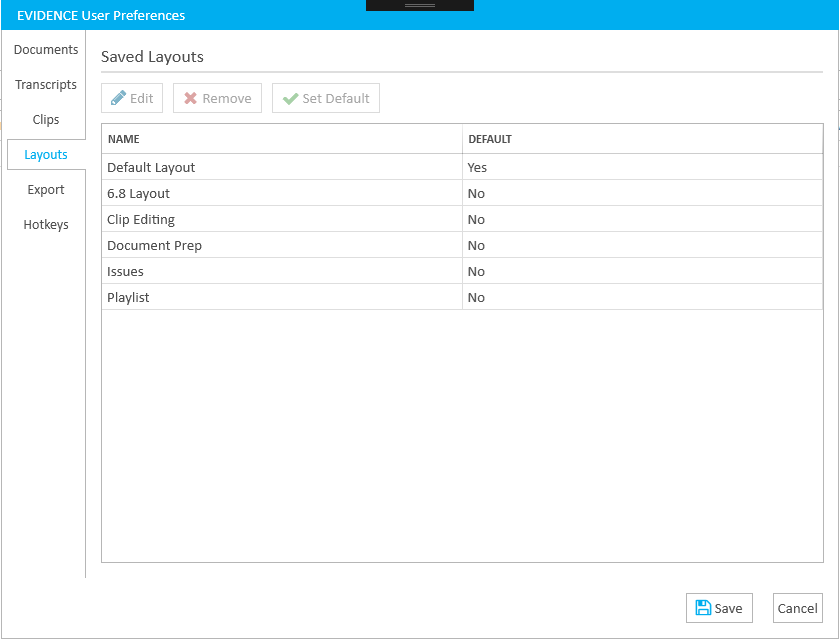Select the Default Layout row
The width and height of the screenshot is (840, 640).
[x=151, y=168]
